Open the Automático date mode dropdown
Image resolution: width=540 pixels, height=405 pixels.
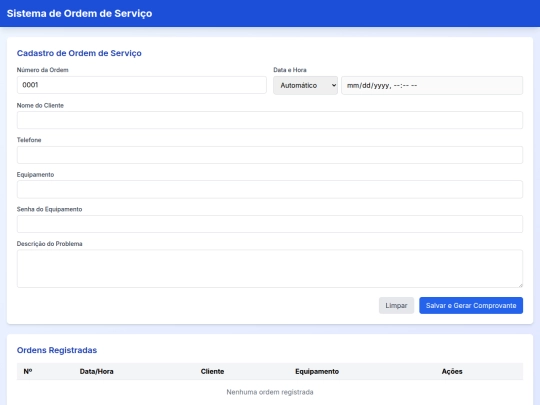pyautogui.click(x=305, y=85)
